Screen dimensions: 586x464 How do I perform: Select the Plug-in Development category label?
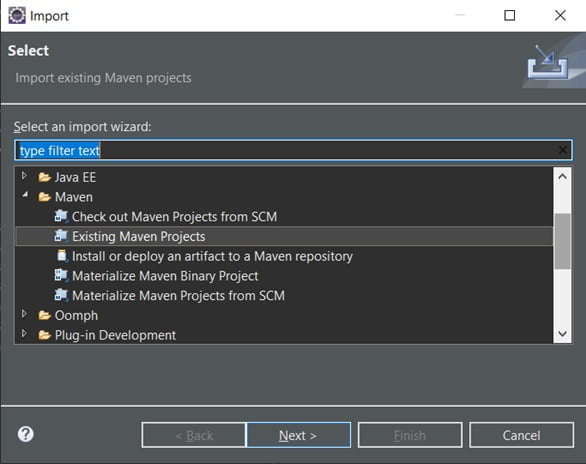coord(115,335)
